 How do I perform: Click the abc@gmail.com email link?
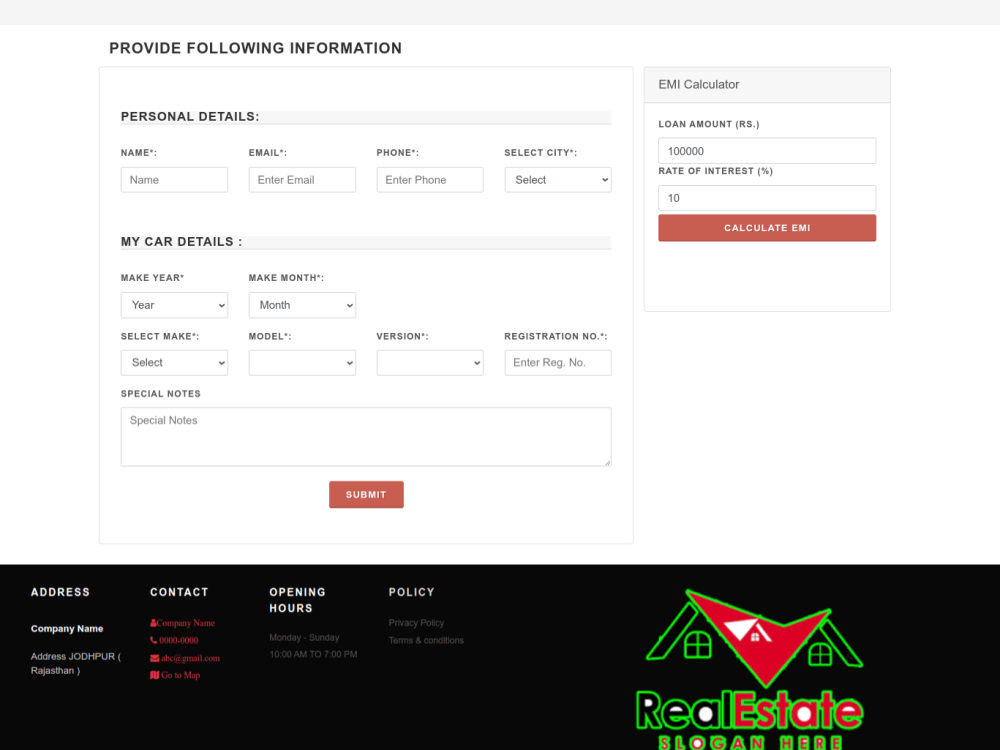190,658
